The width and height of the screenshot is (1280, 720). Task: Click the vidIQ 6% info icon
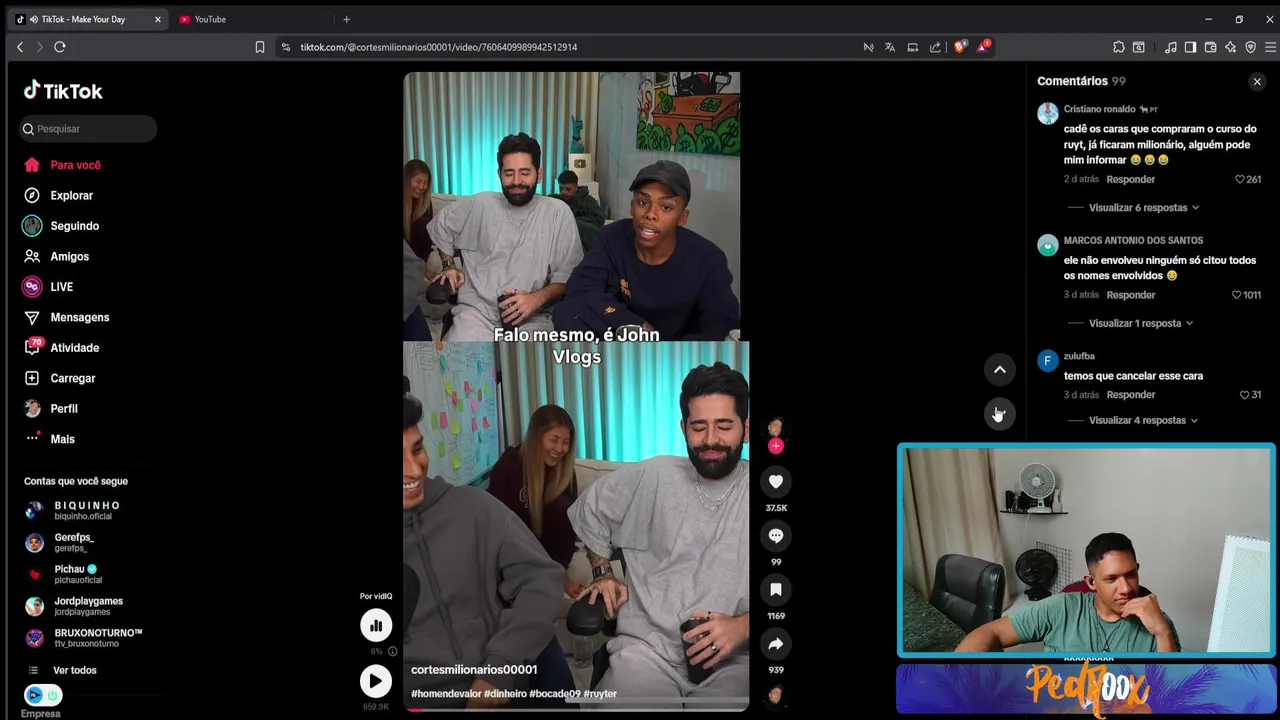392,652
